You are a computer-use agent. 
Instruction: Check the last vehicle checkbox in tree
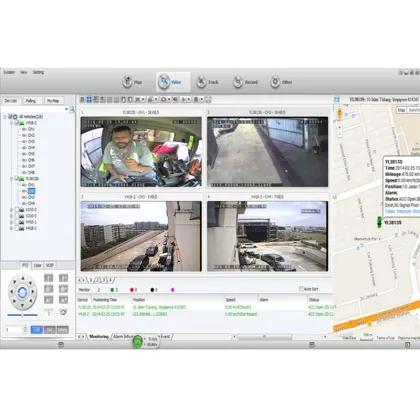(x=16, y=228)
